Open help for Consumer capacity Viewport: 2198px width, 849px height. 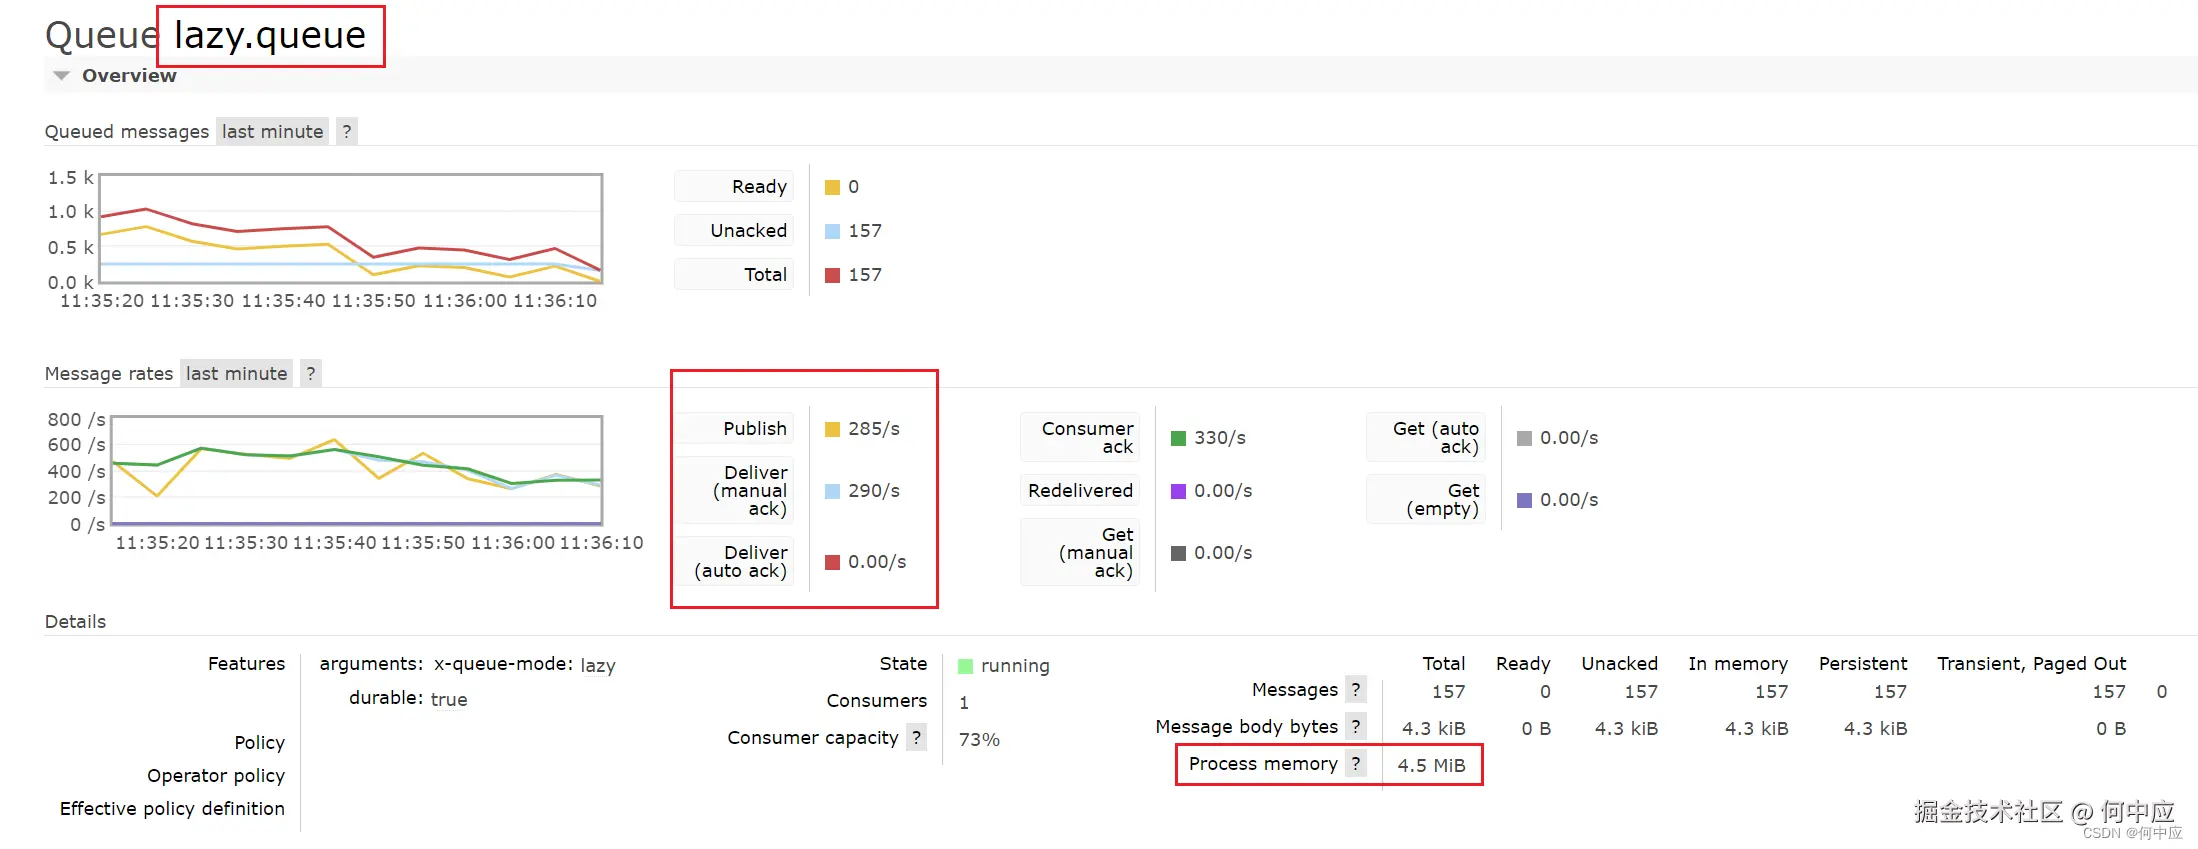pyautogui.click(x=916, y=738)
